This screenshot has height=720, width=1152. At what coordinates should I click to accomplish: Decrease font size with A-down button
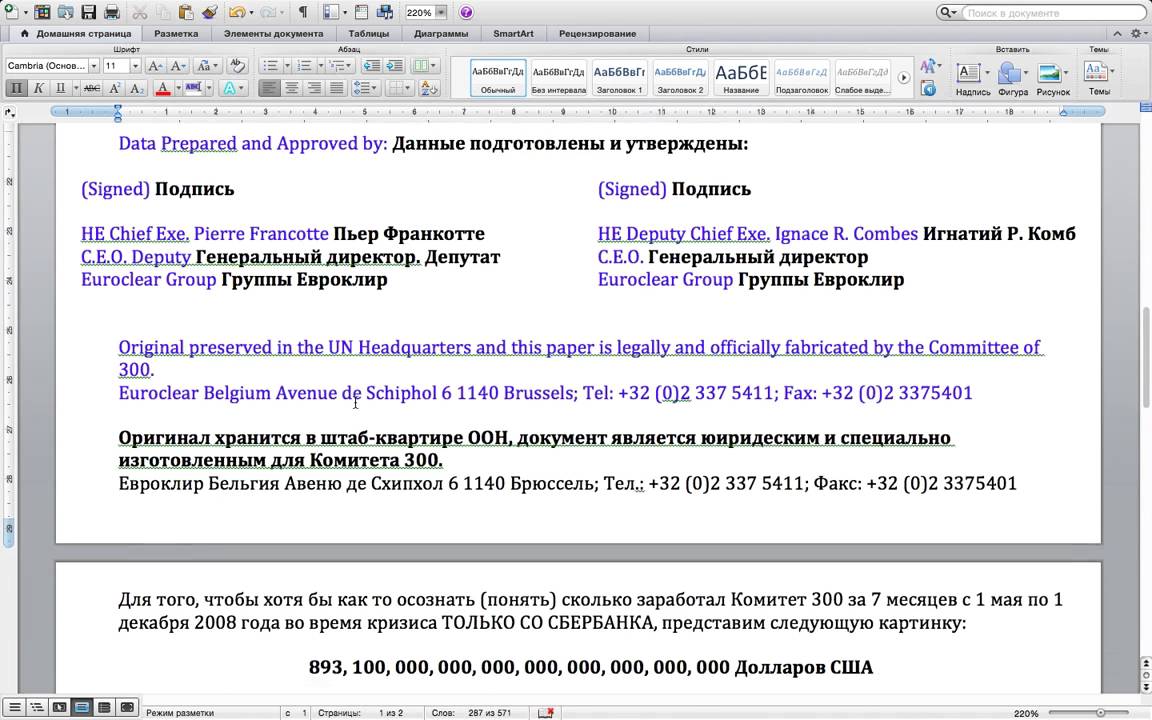click(179, 66)
